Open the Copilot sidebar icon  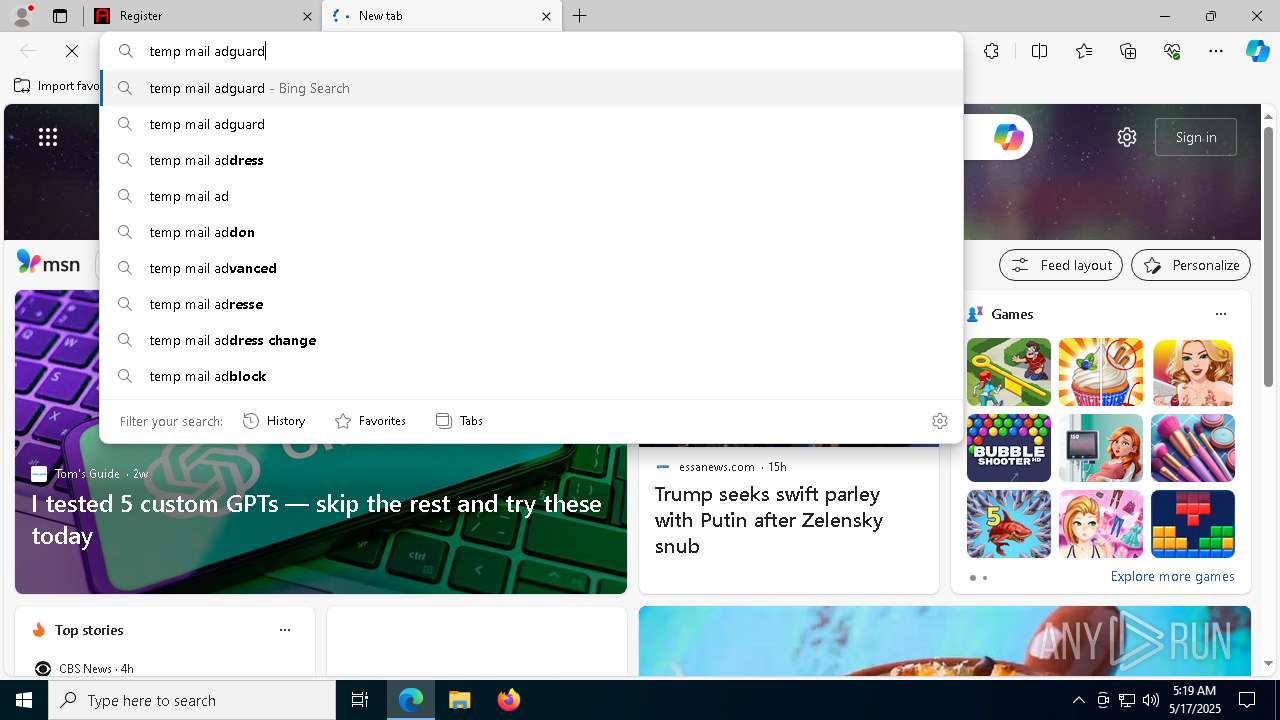(1257, 51)
